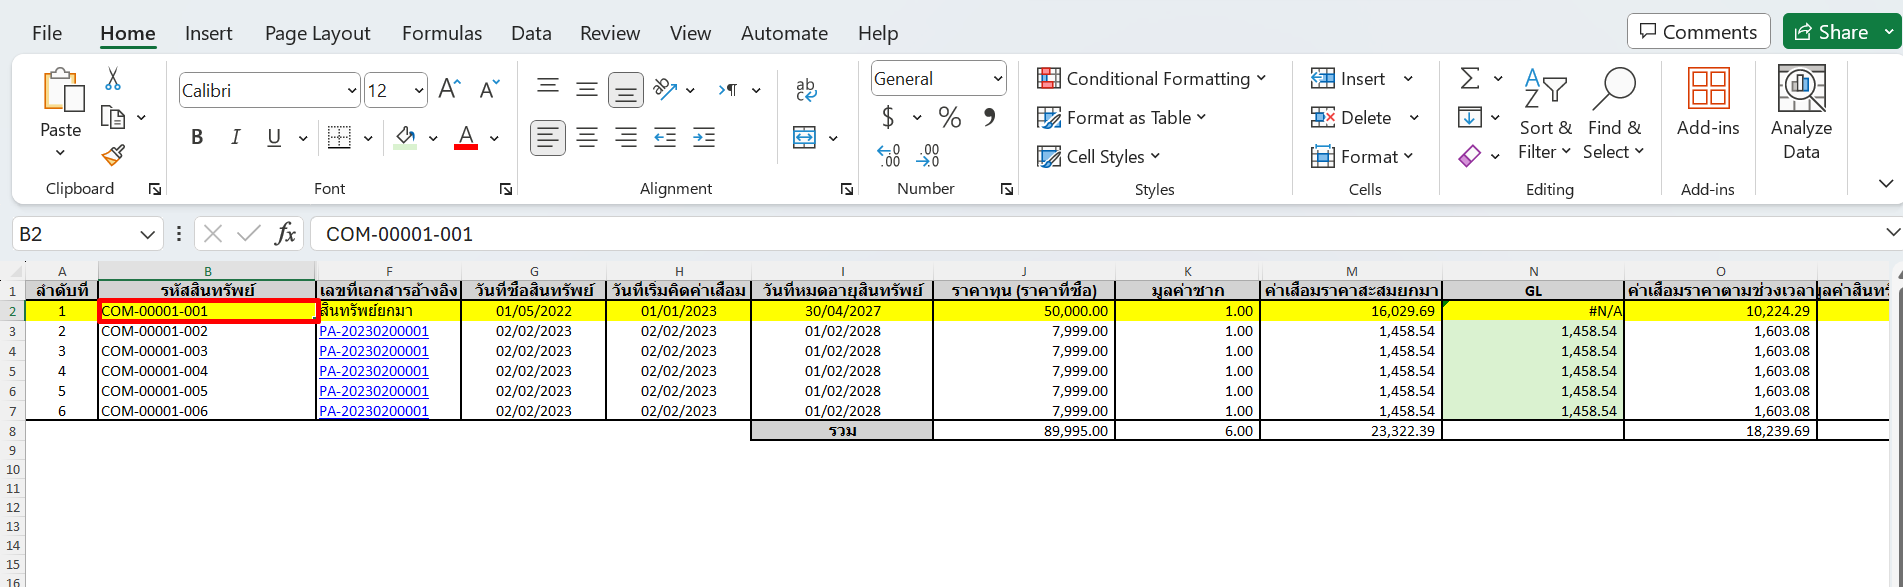Open the File menu
This screenshot has height=587, width=1903.
[x=47, y=33]
